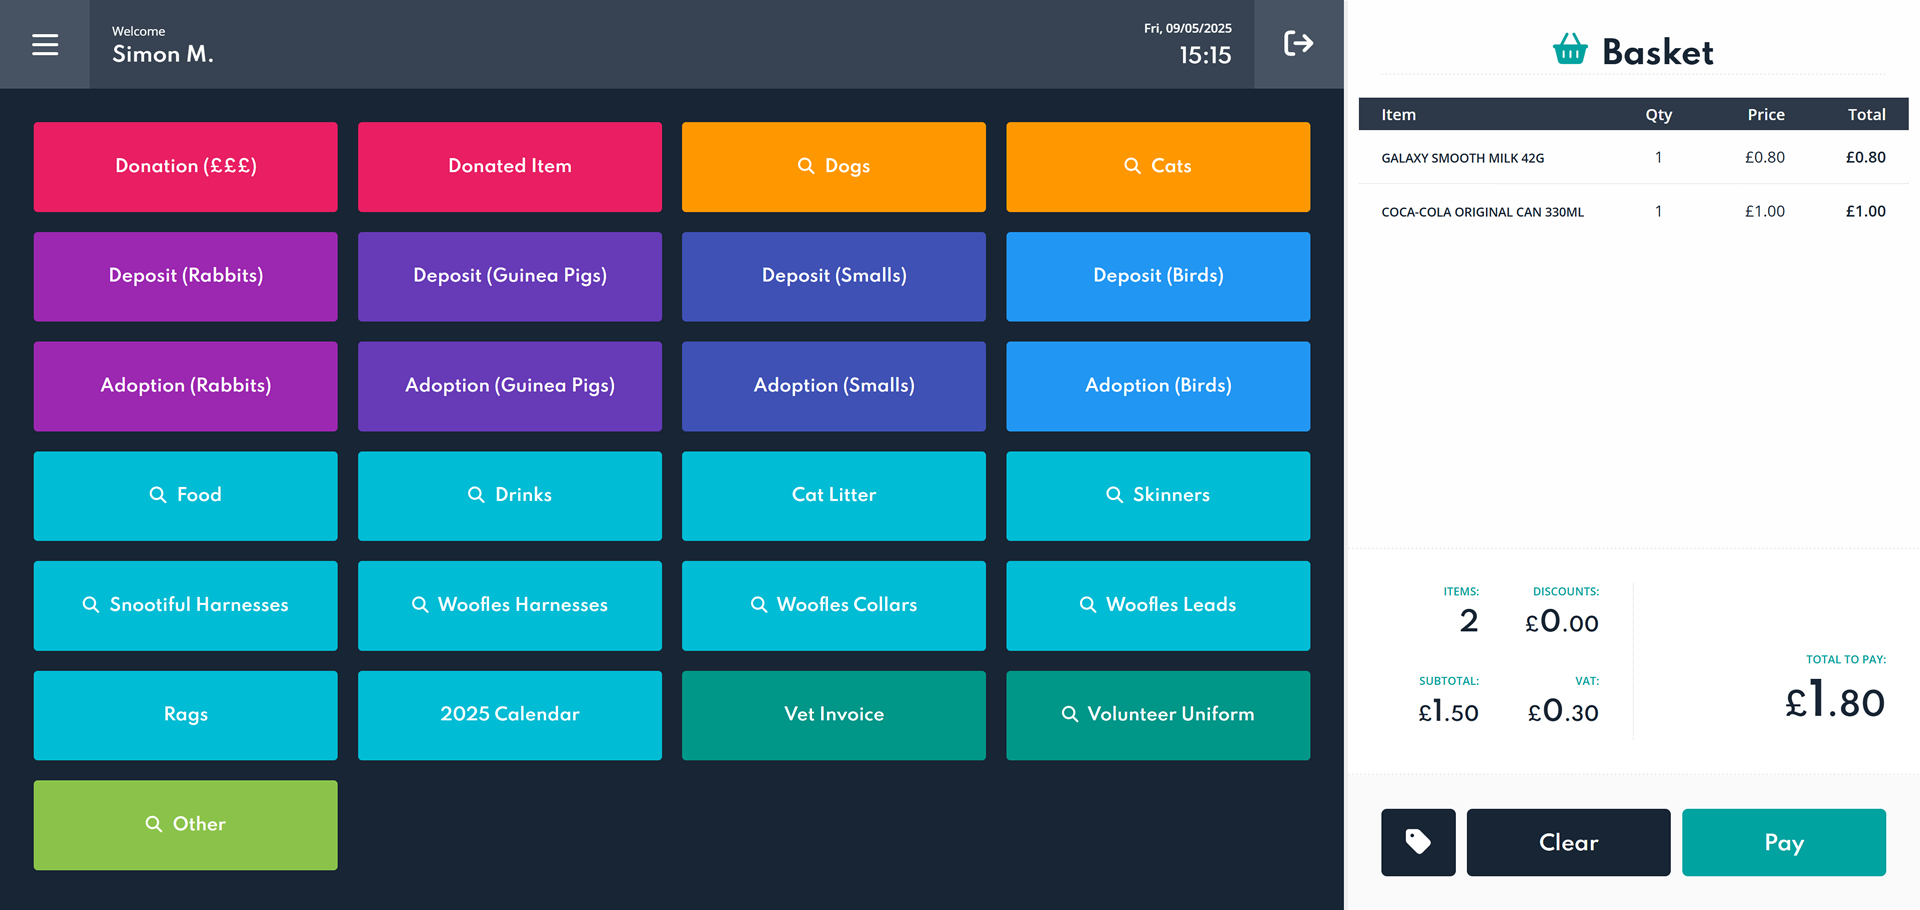Select Galaxy Smooth Milk basket row

tap(1632, 158)
